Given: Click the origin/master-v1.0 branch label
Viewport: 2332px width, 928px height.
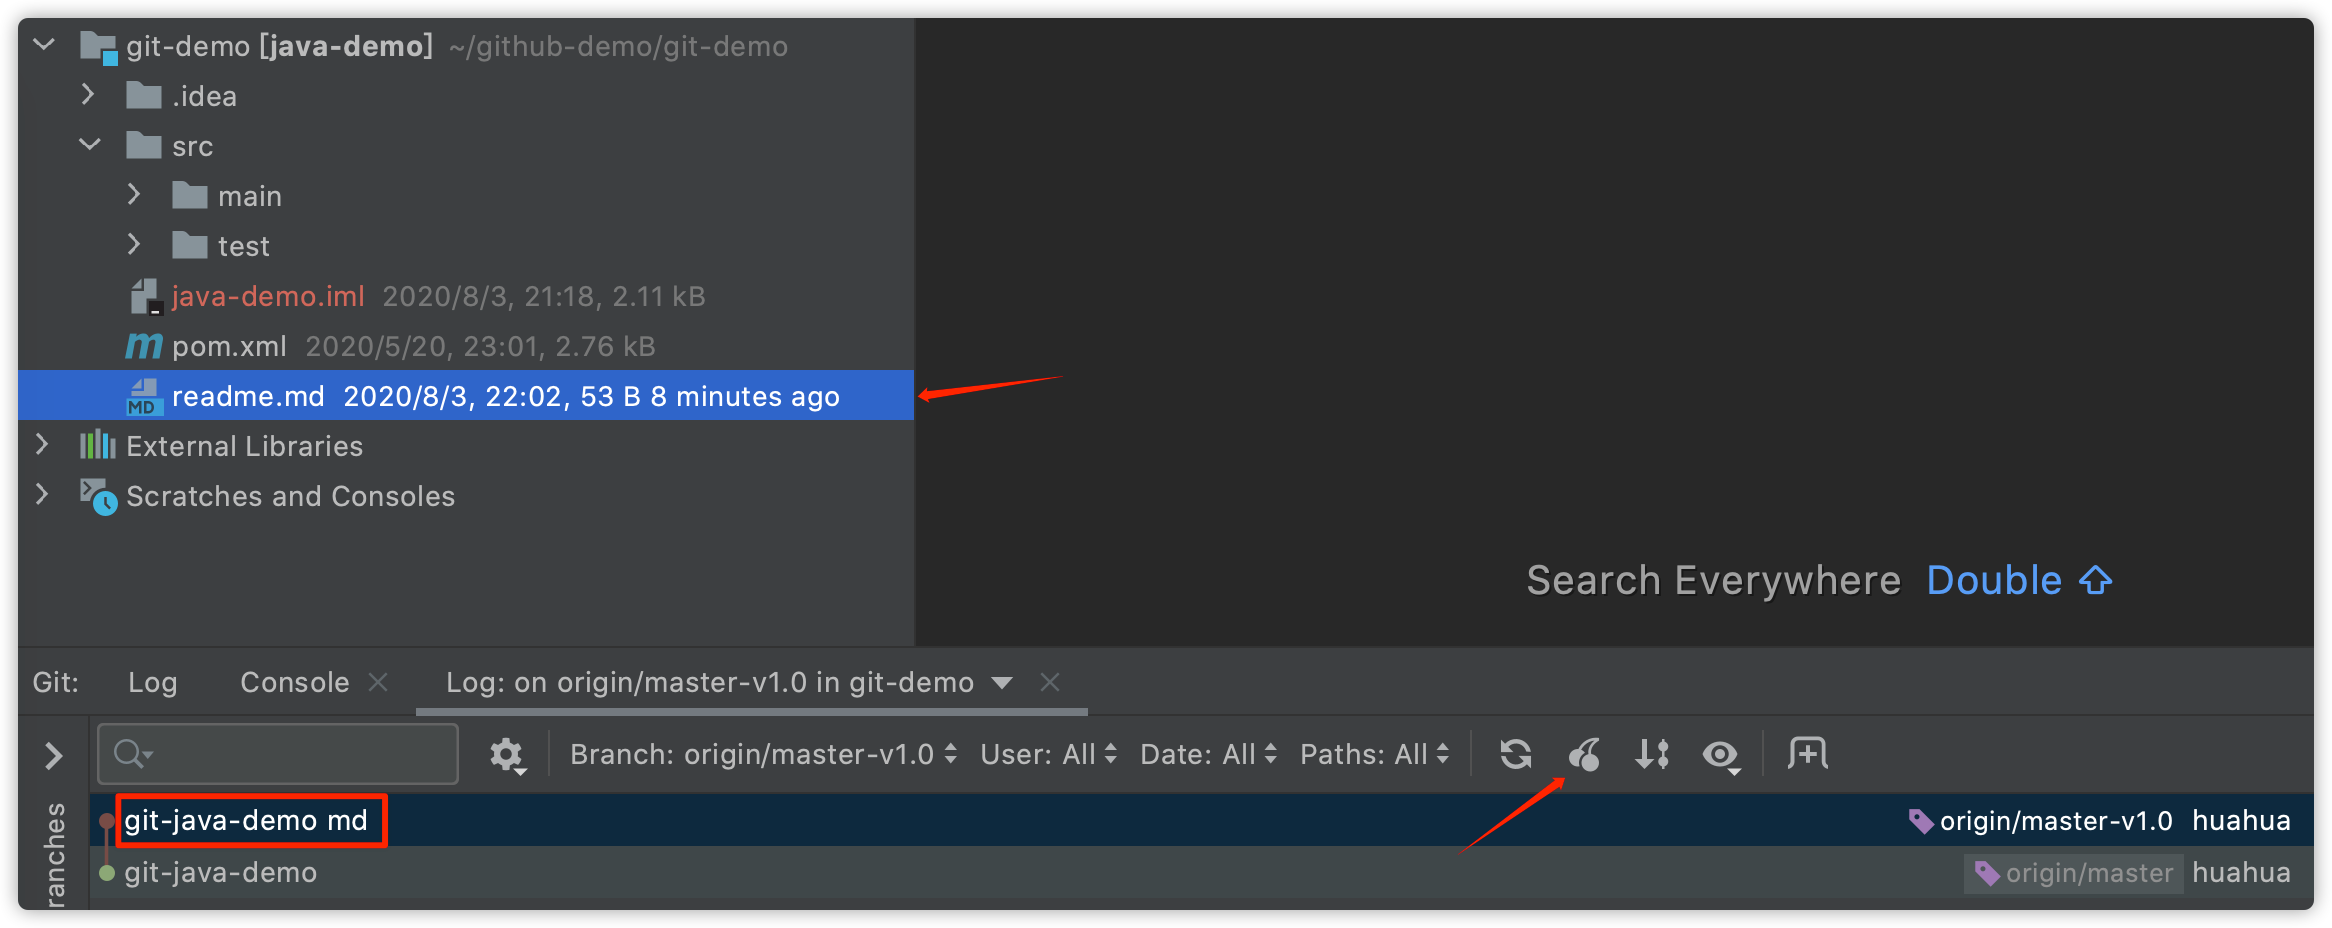Looking at the screenshot, I should tap(2056, 821).
